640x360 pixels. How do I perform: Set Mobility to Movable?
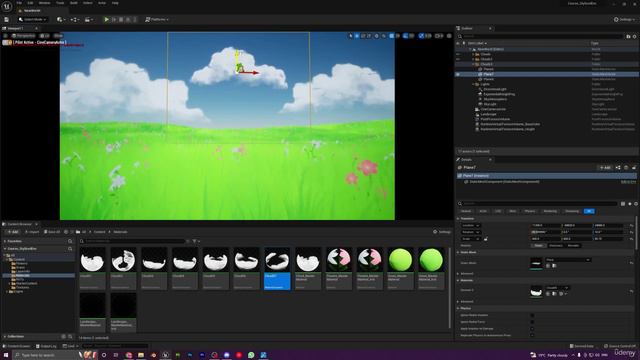point(573,245)
